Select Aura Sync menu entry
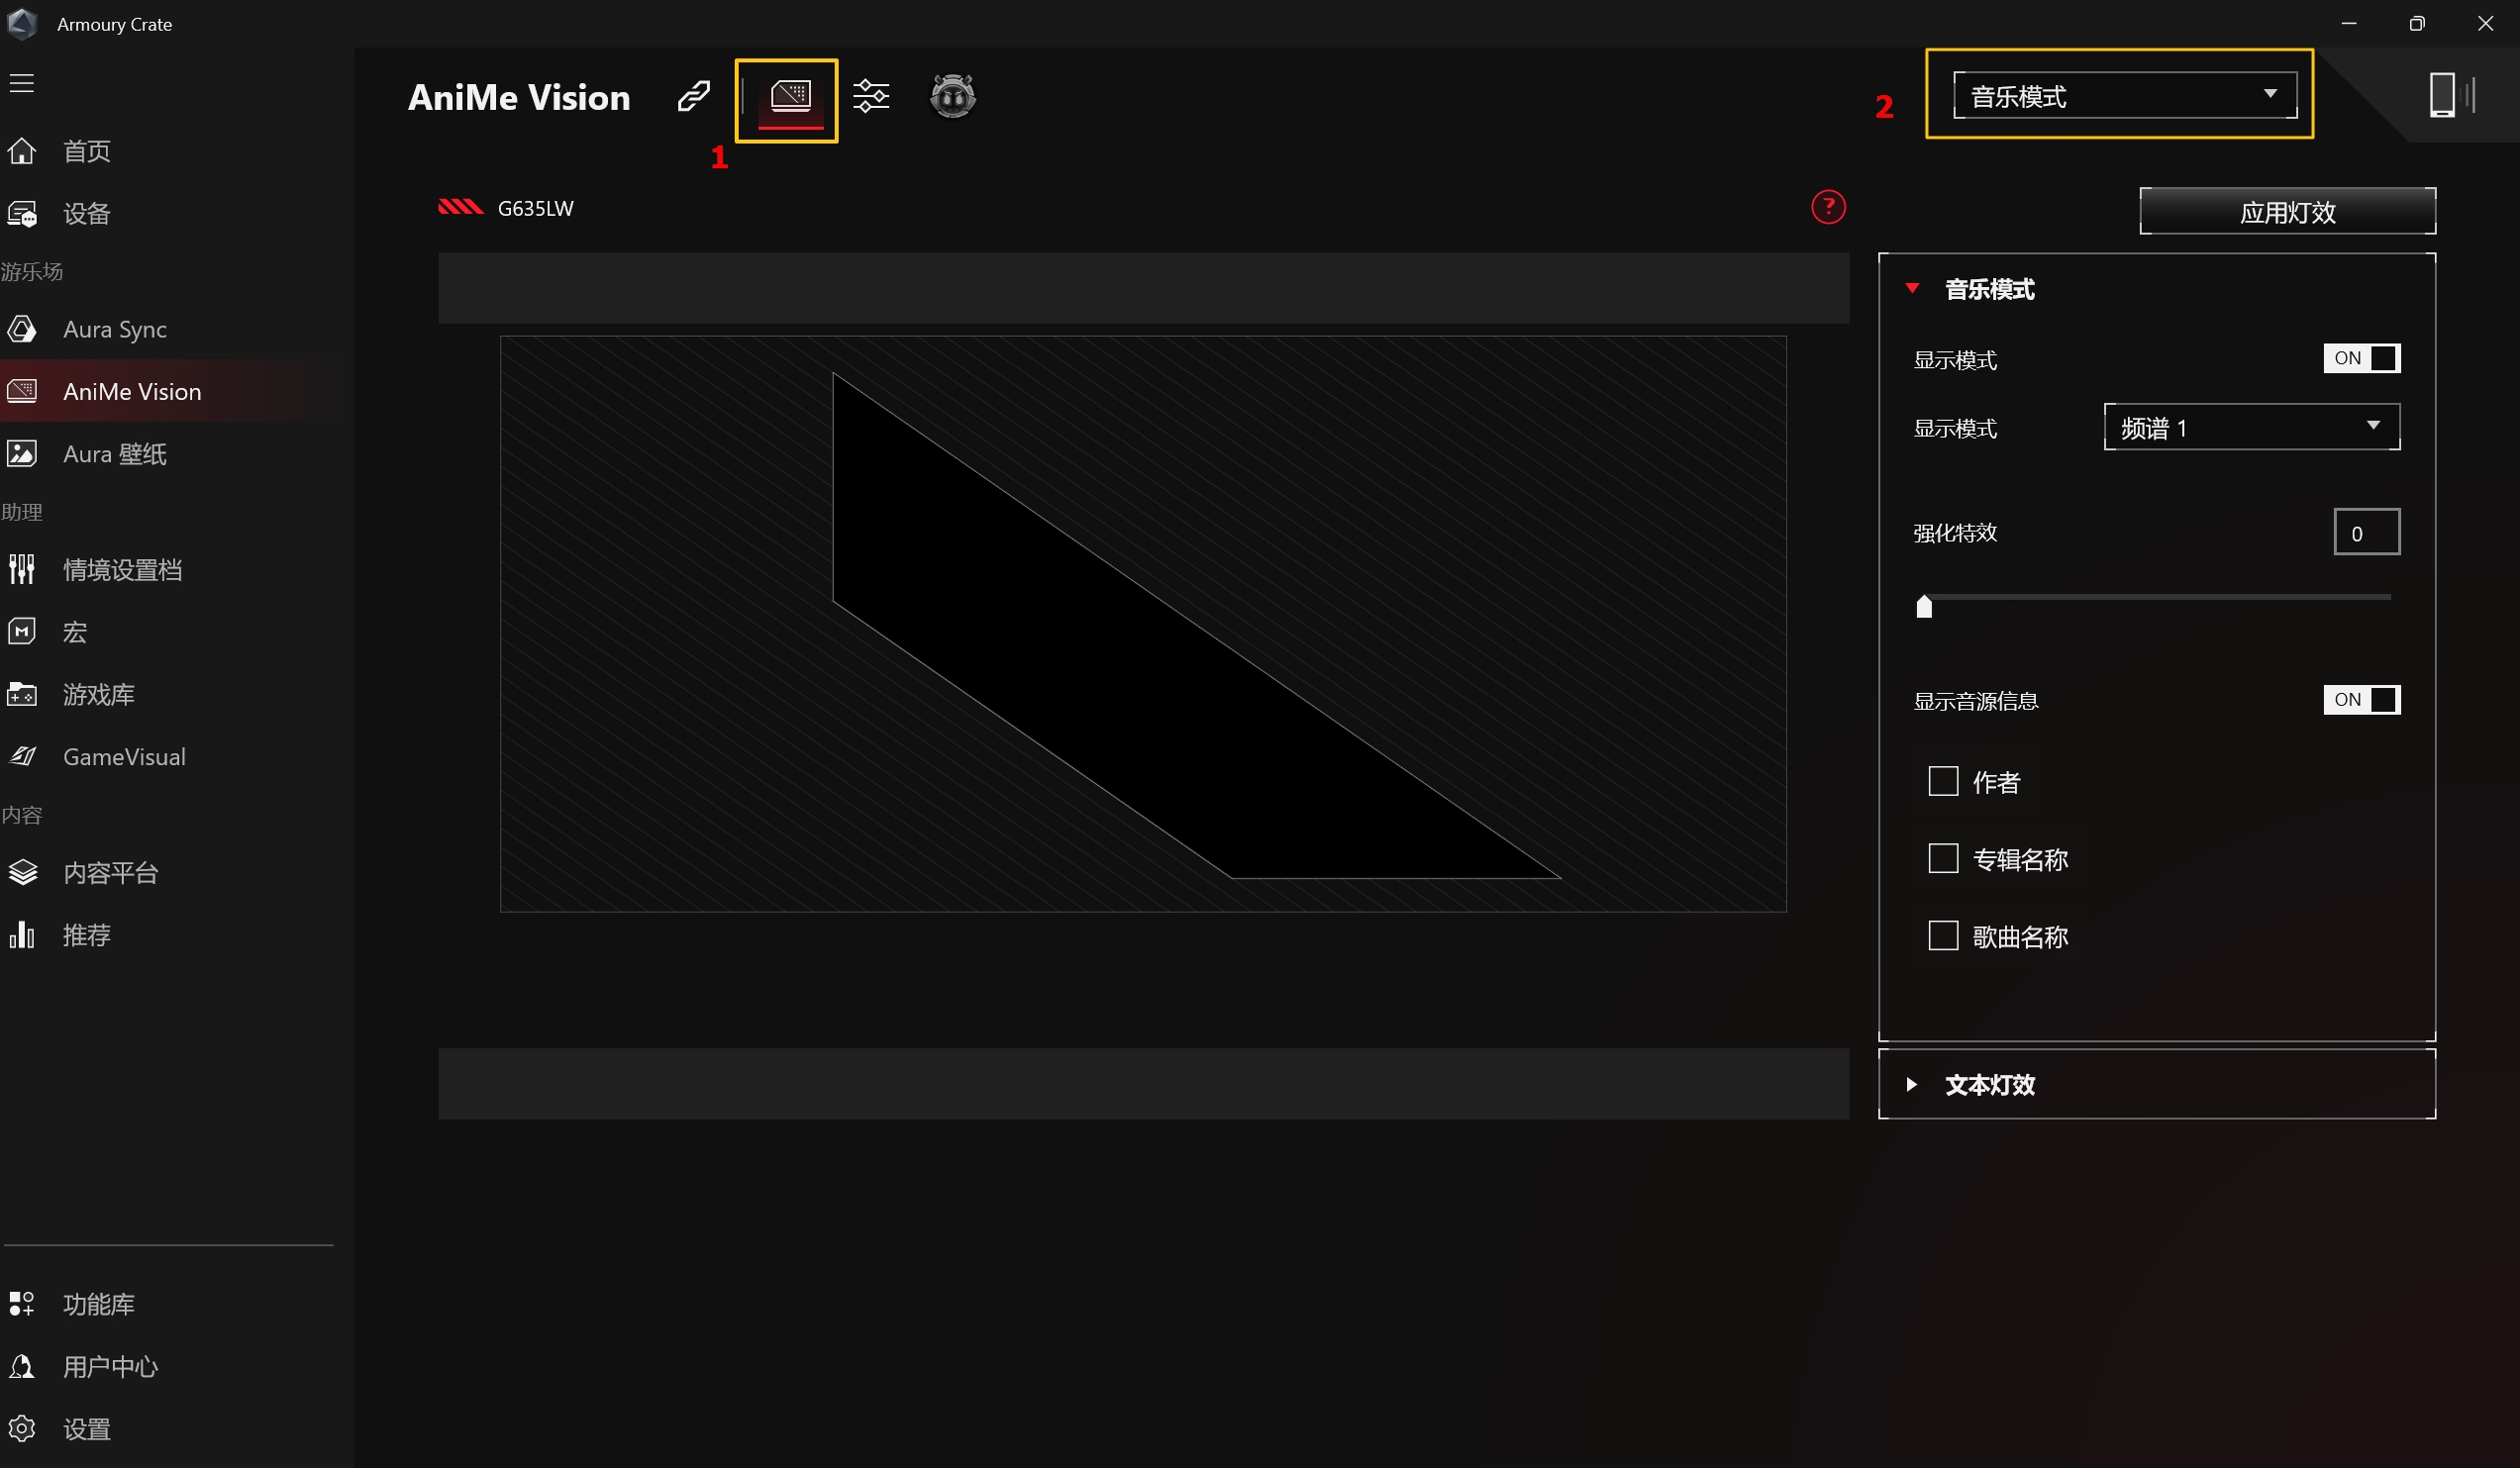This screenshot has width=2520, height=1468. pos(115,329)
